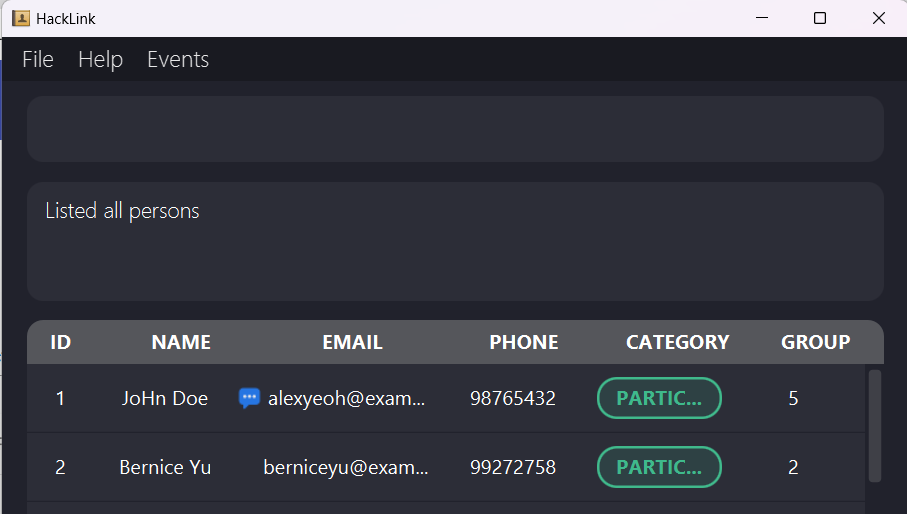
Task: Click the email alexyeoh@exam...
Action: click(346, 398)
